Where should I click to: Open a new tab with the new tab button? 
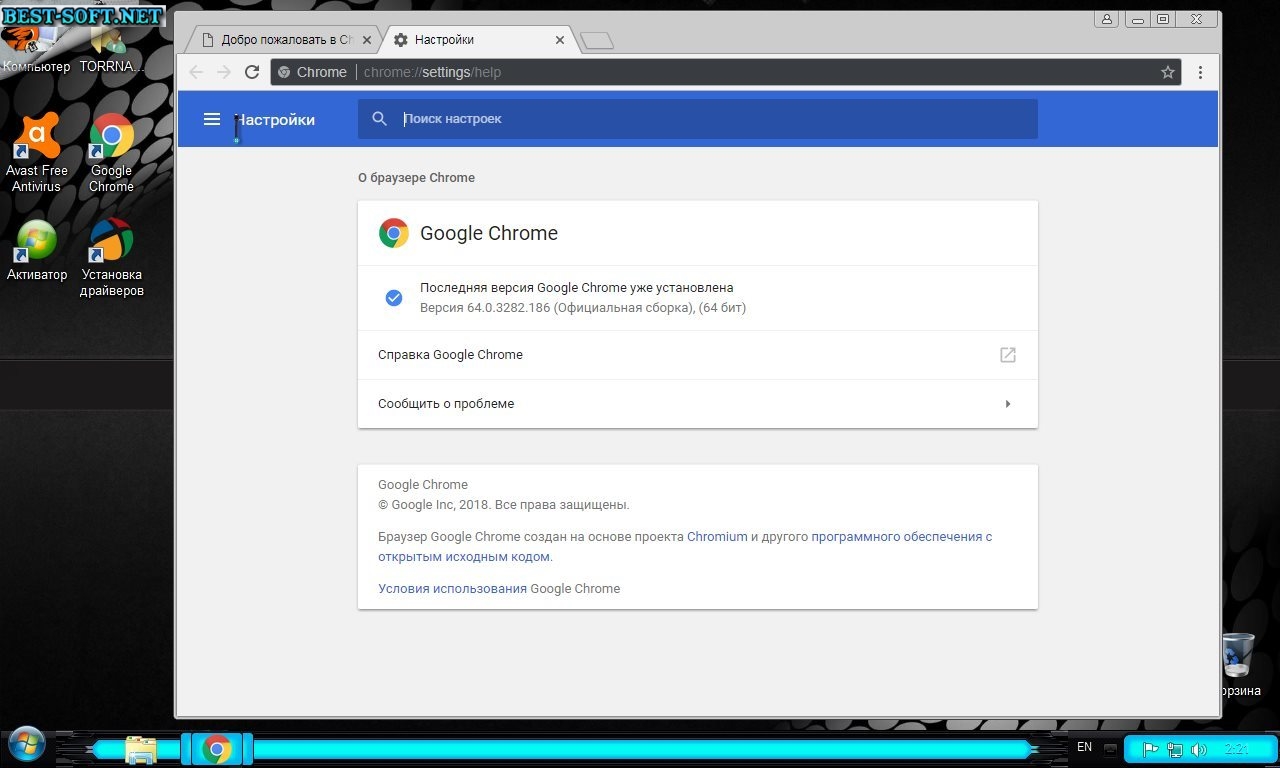click(597, 41)
